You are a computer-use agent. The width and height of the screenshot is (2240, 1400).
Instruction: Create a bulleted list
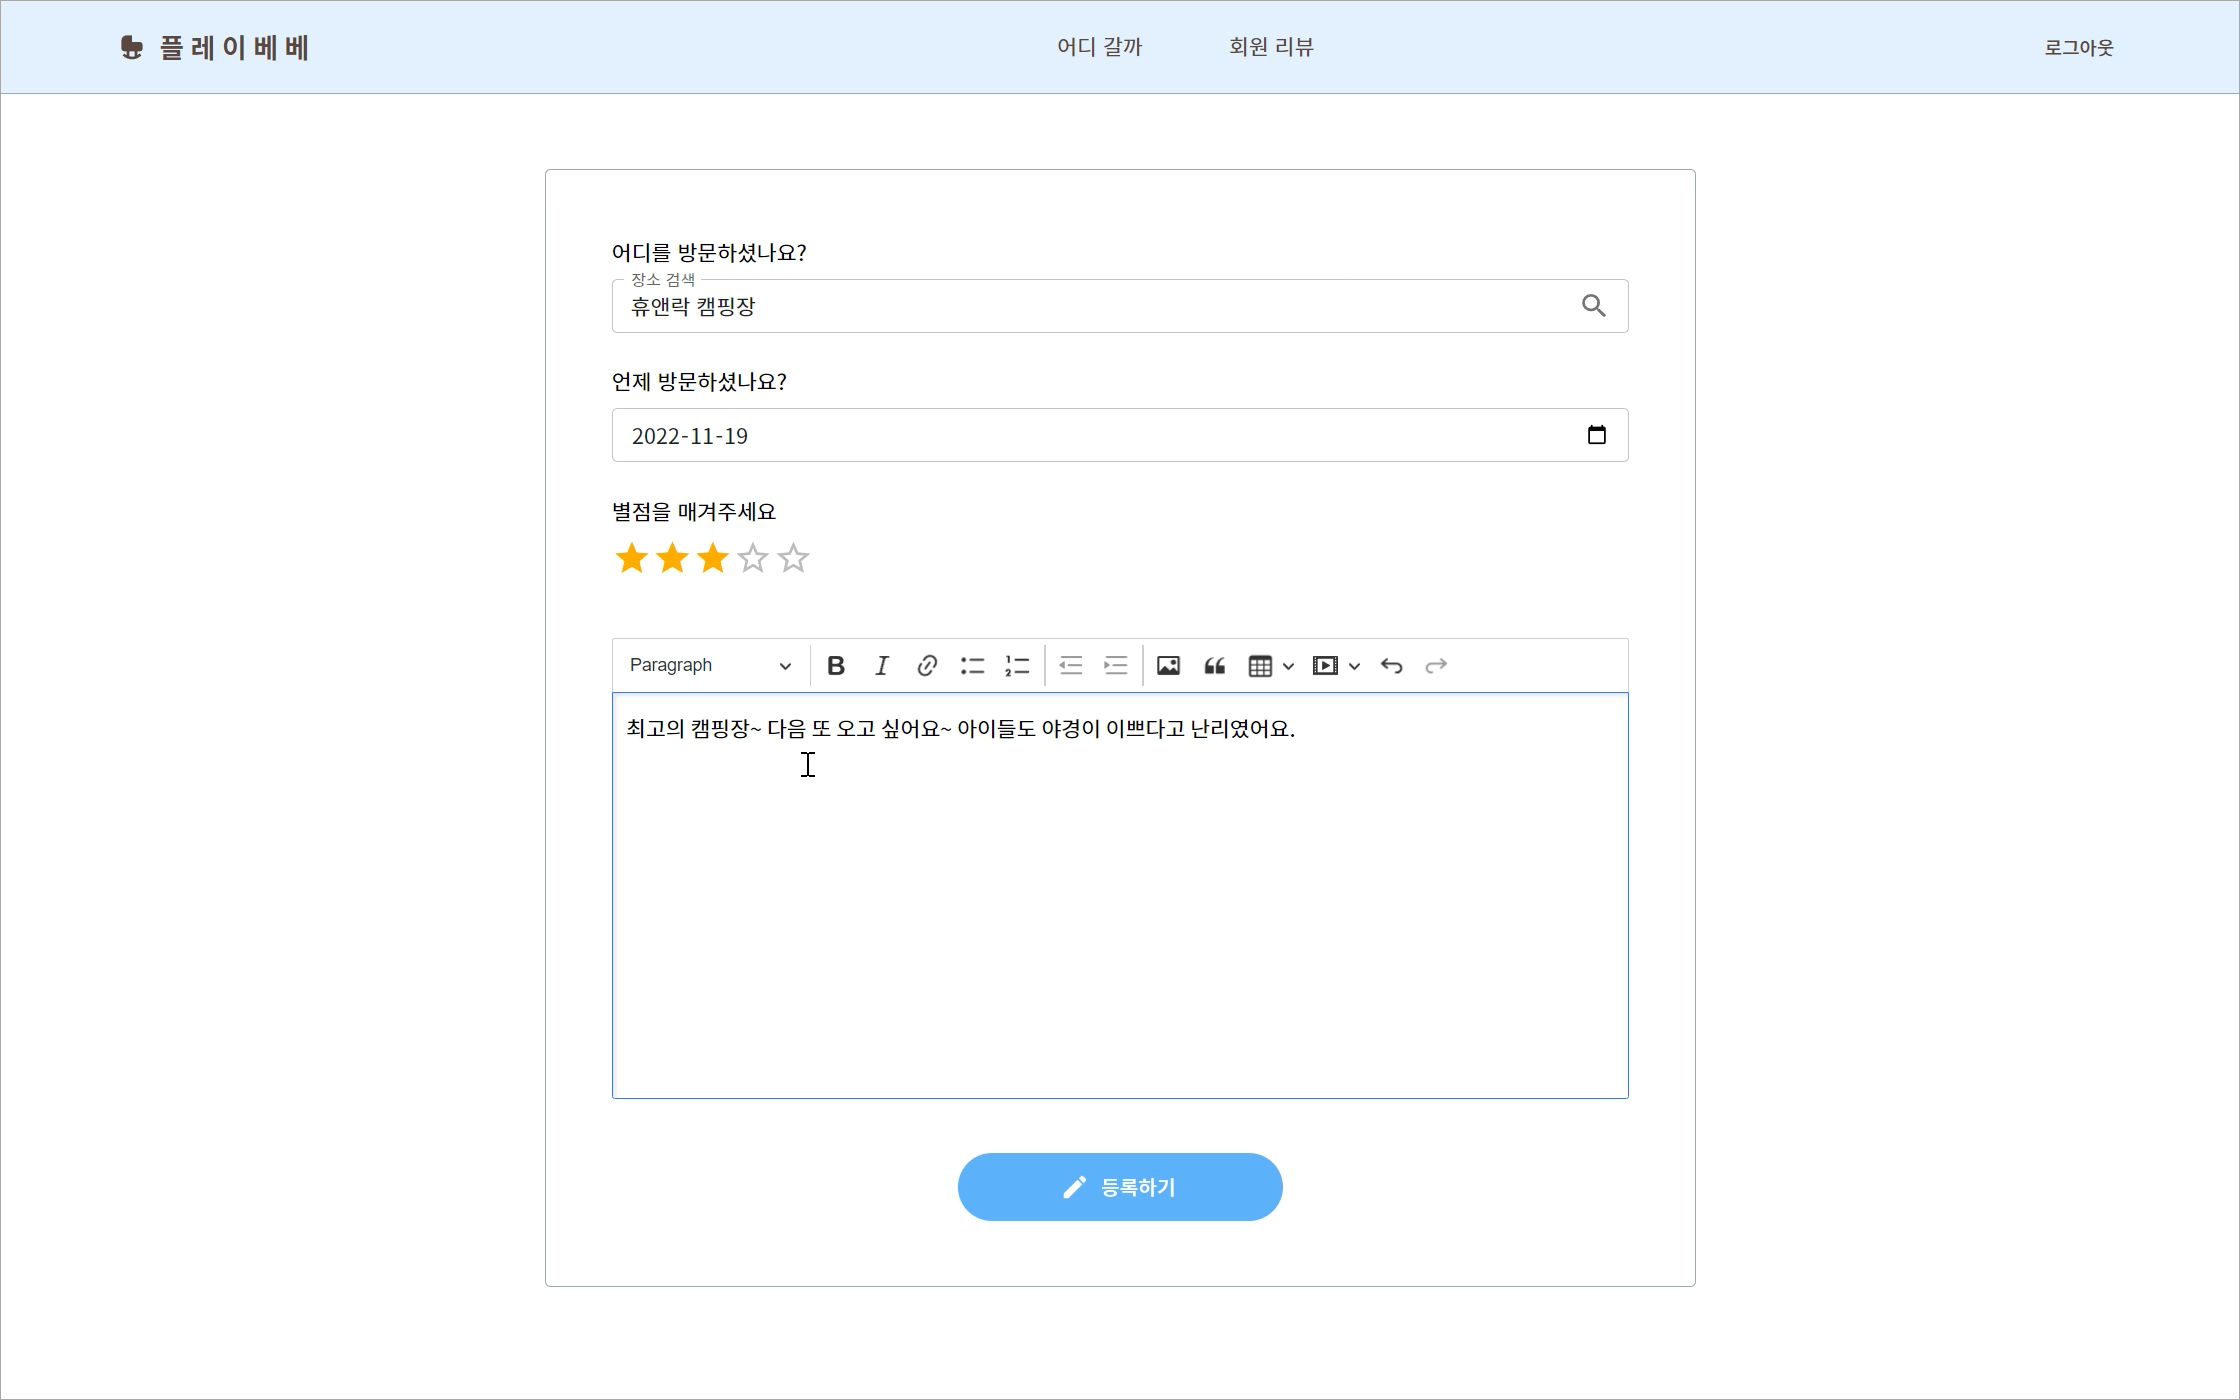[972, 666]
